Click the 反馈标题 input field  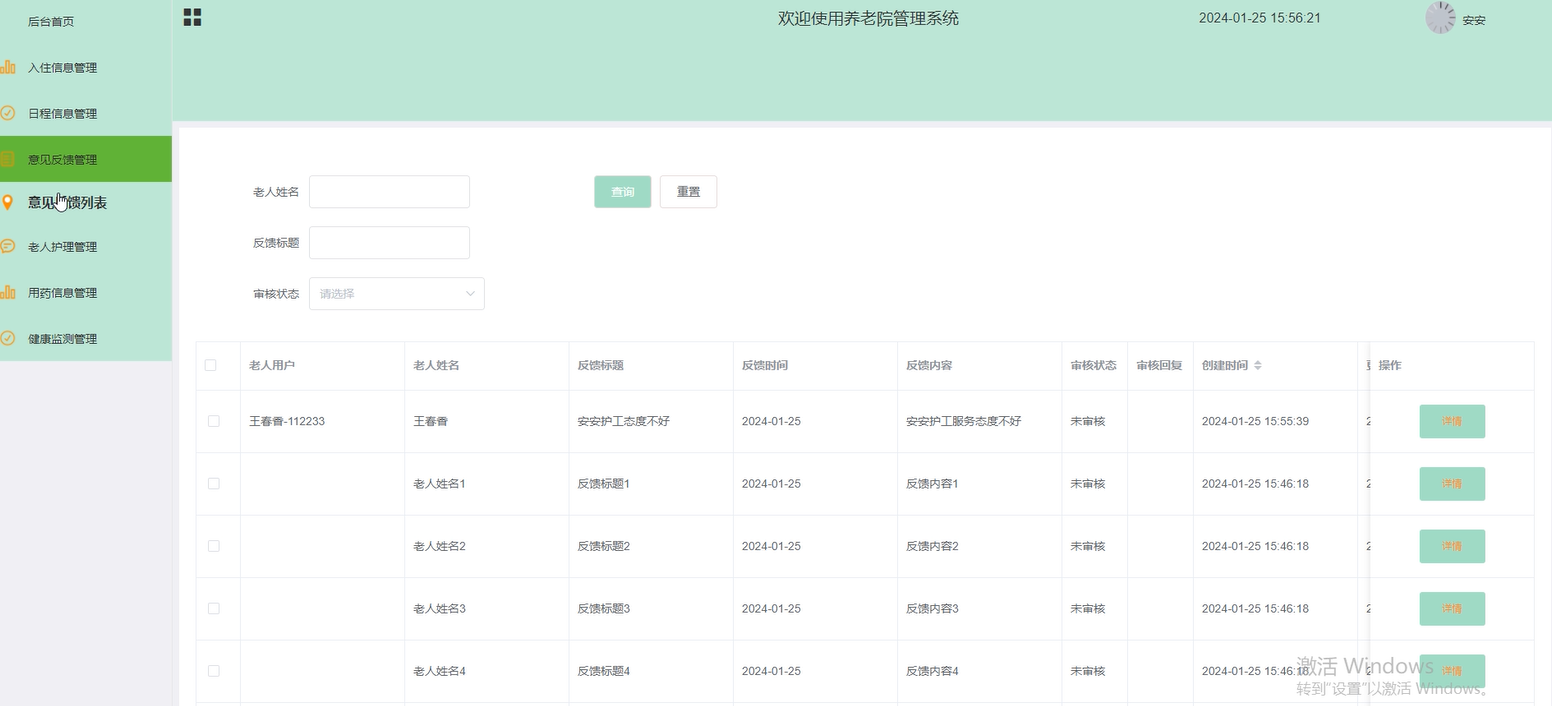click(x=389, y=242)
